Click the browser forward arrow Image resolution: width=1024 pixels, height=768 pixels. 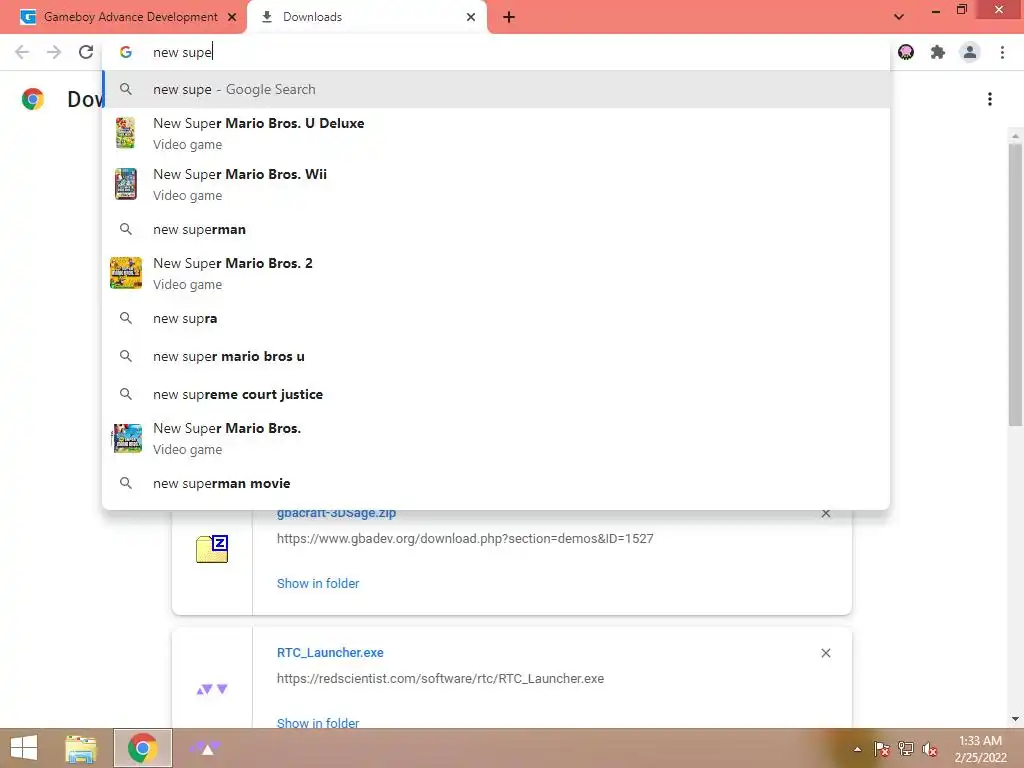(x=54, y=52)
